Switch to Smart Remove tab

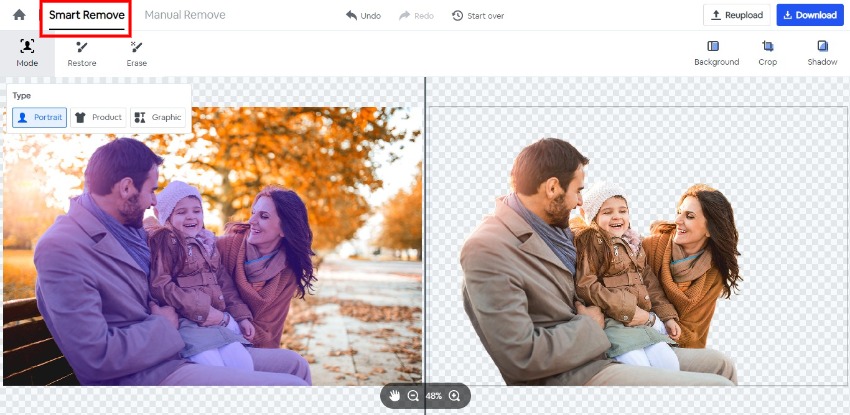(87, 15)
